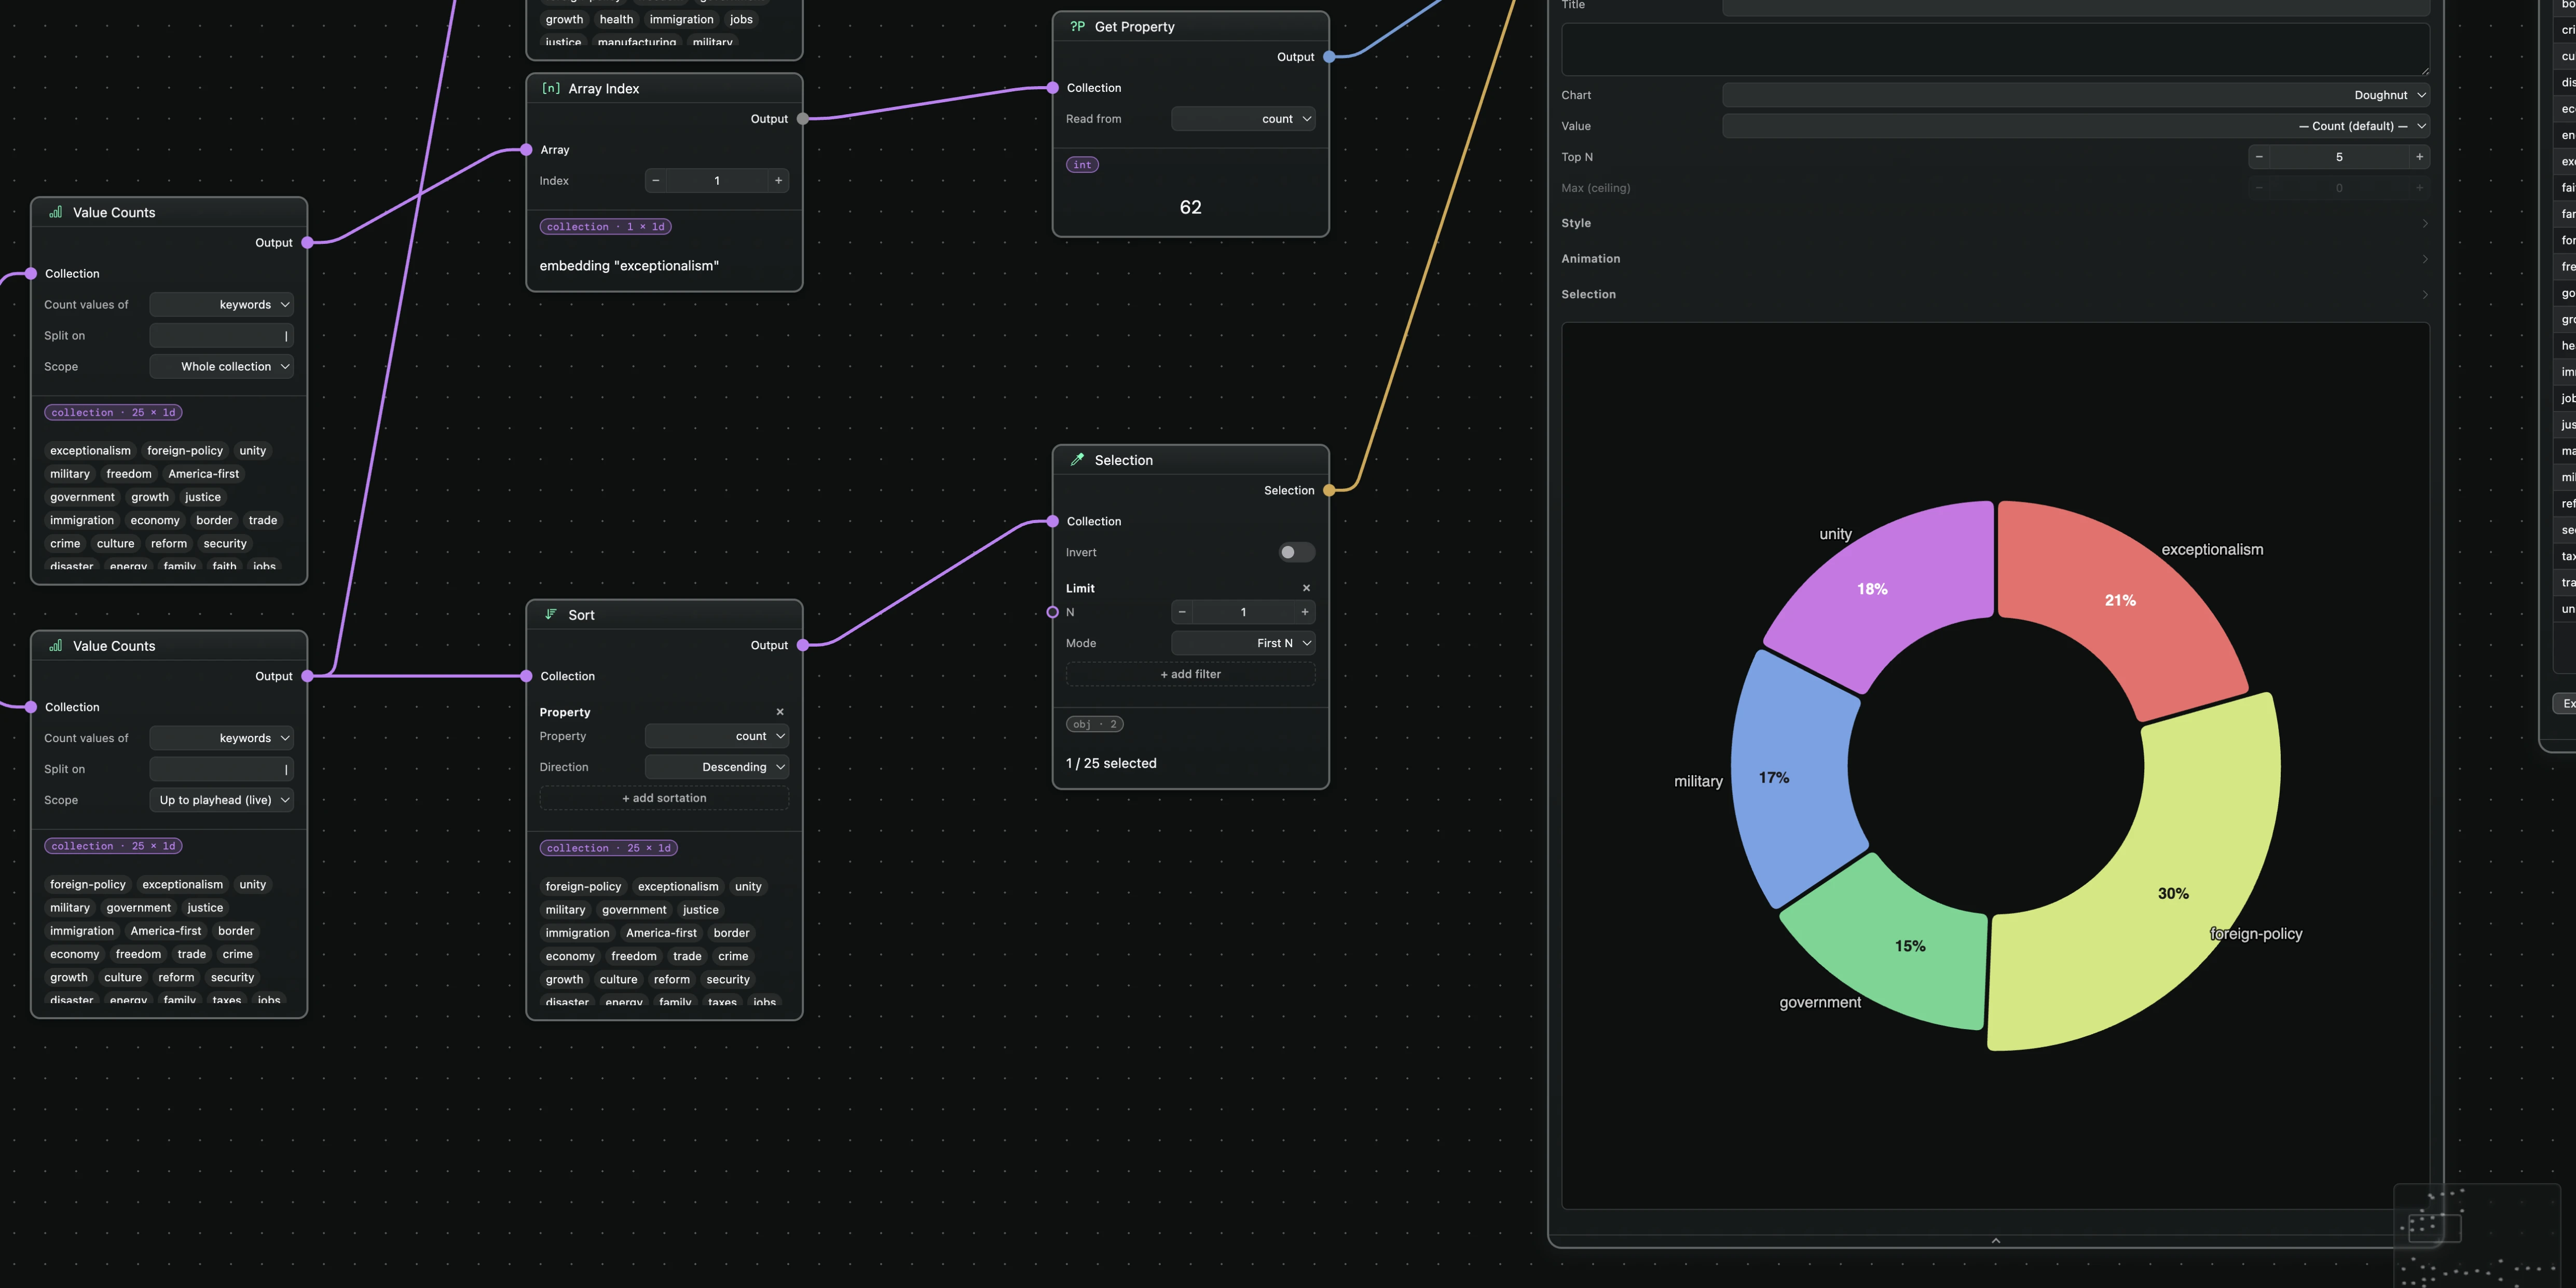Open the Sort Property count dropdown
Screen dimensions: 2576x1288
tap(717, 736)
